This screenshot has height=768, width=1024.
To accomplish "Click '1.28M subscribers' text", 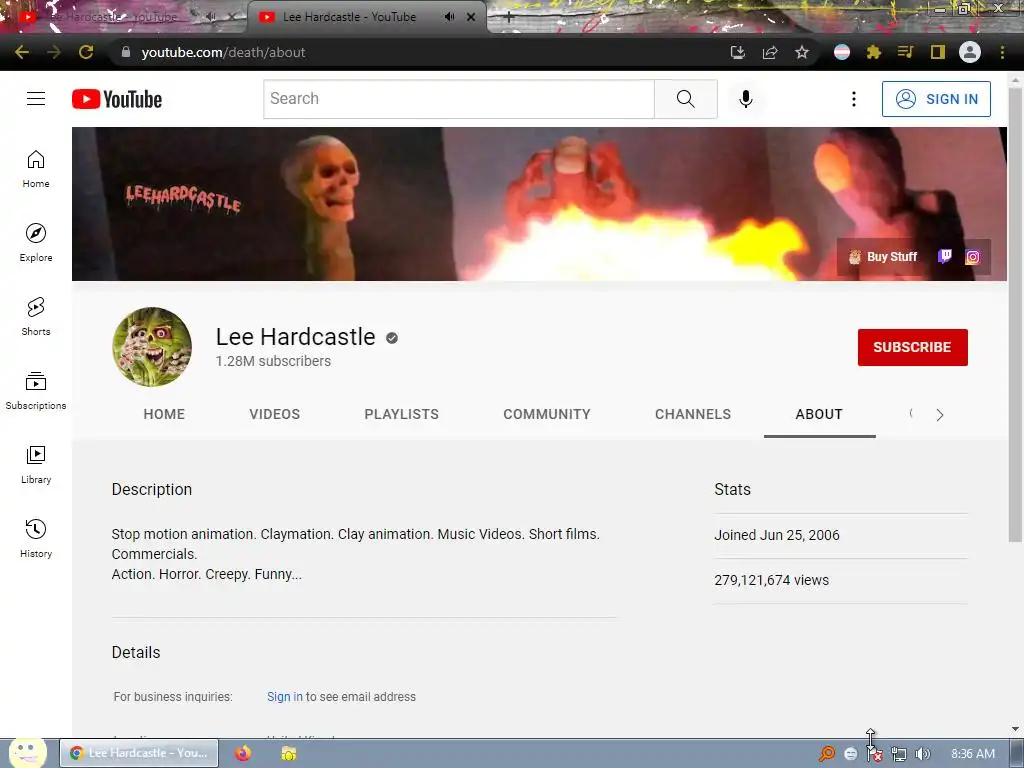I will [x=273, y=361].
